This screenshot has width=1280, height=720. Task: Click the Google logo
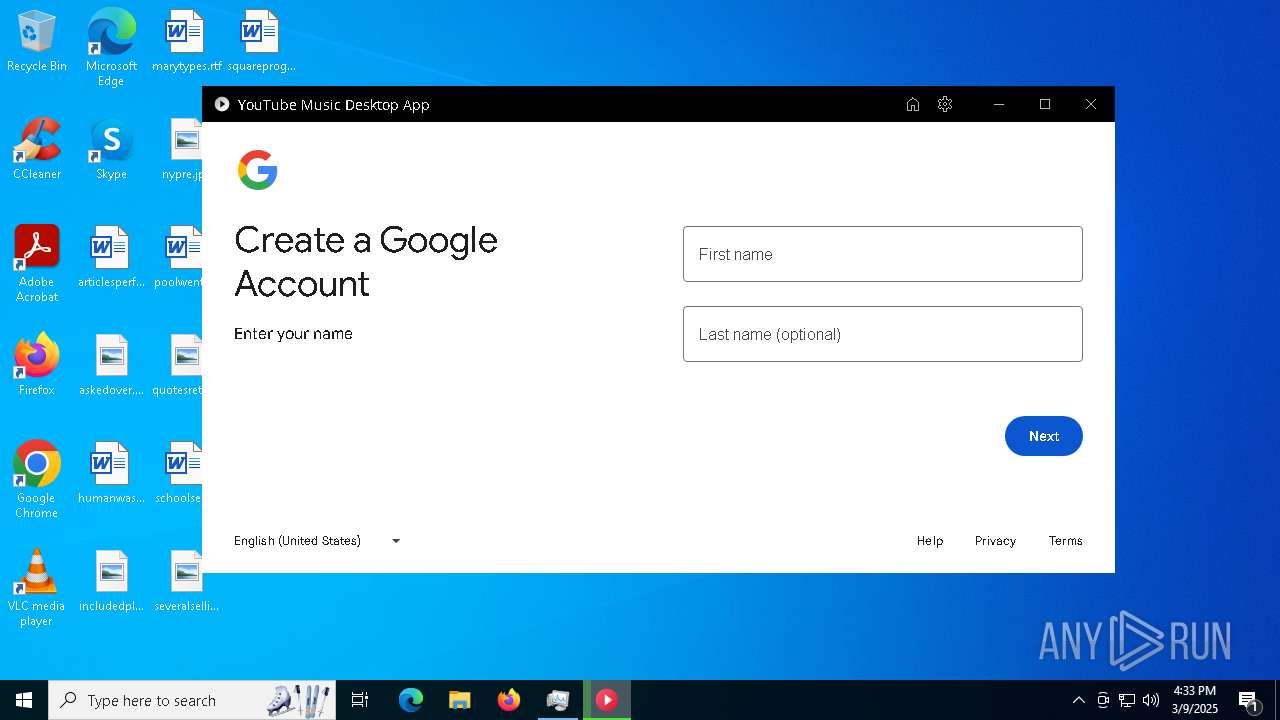click(x=257, y=170)
